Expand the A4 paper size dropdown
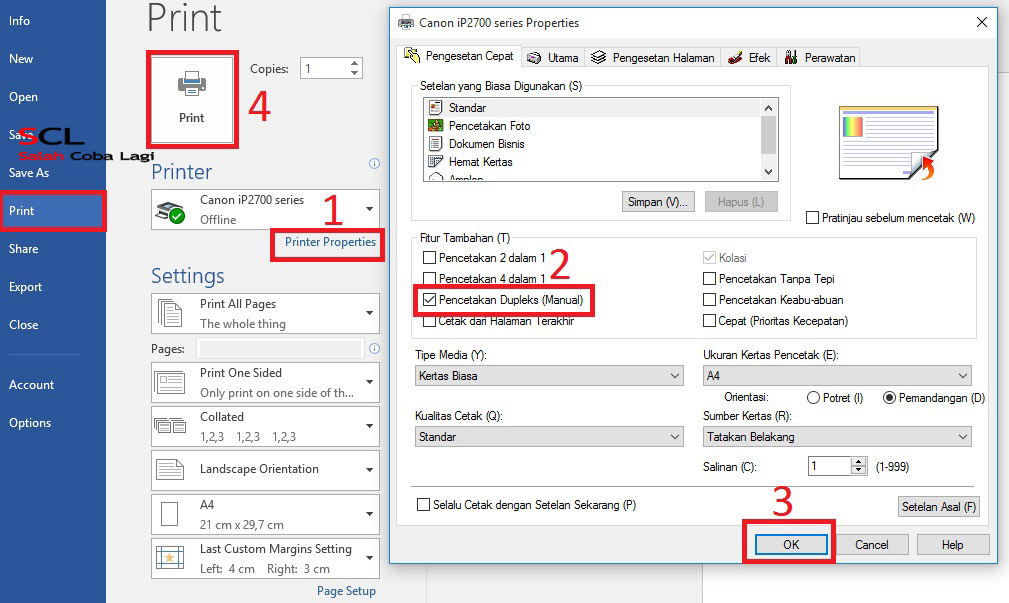Screen dimensions: 1009x603 click(x=265, y=514)
